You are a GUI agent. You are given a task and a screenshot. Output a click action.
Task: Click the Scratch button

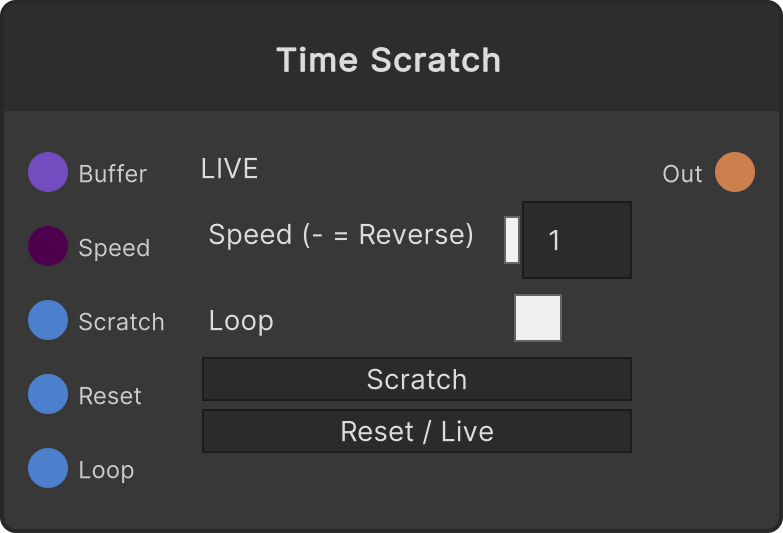[x=417, y=379]
